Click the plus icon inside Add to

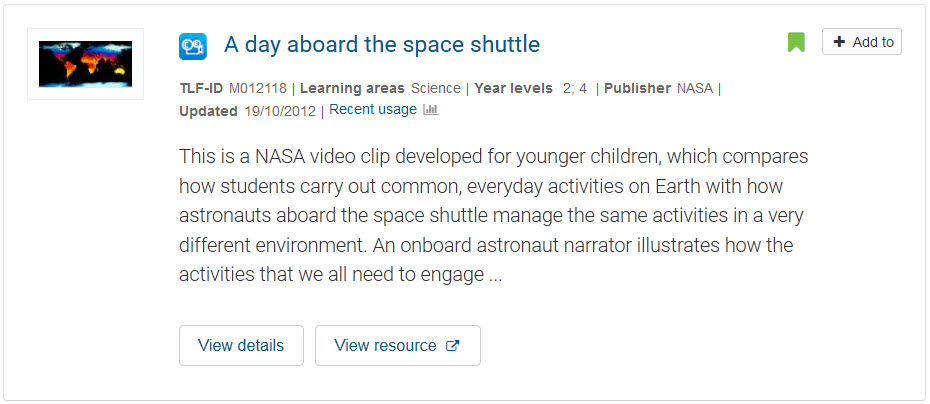[x=839, y=42]
